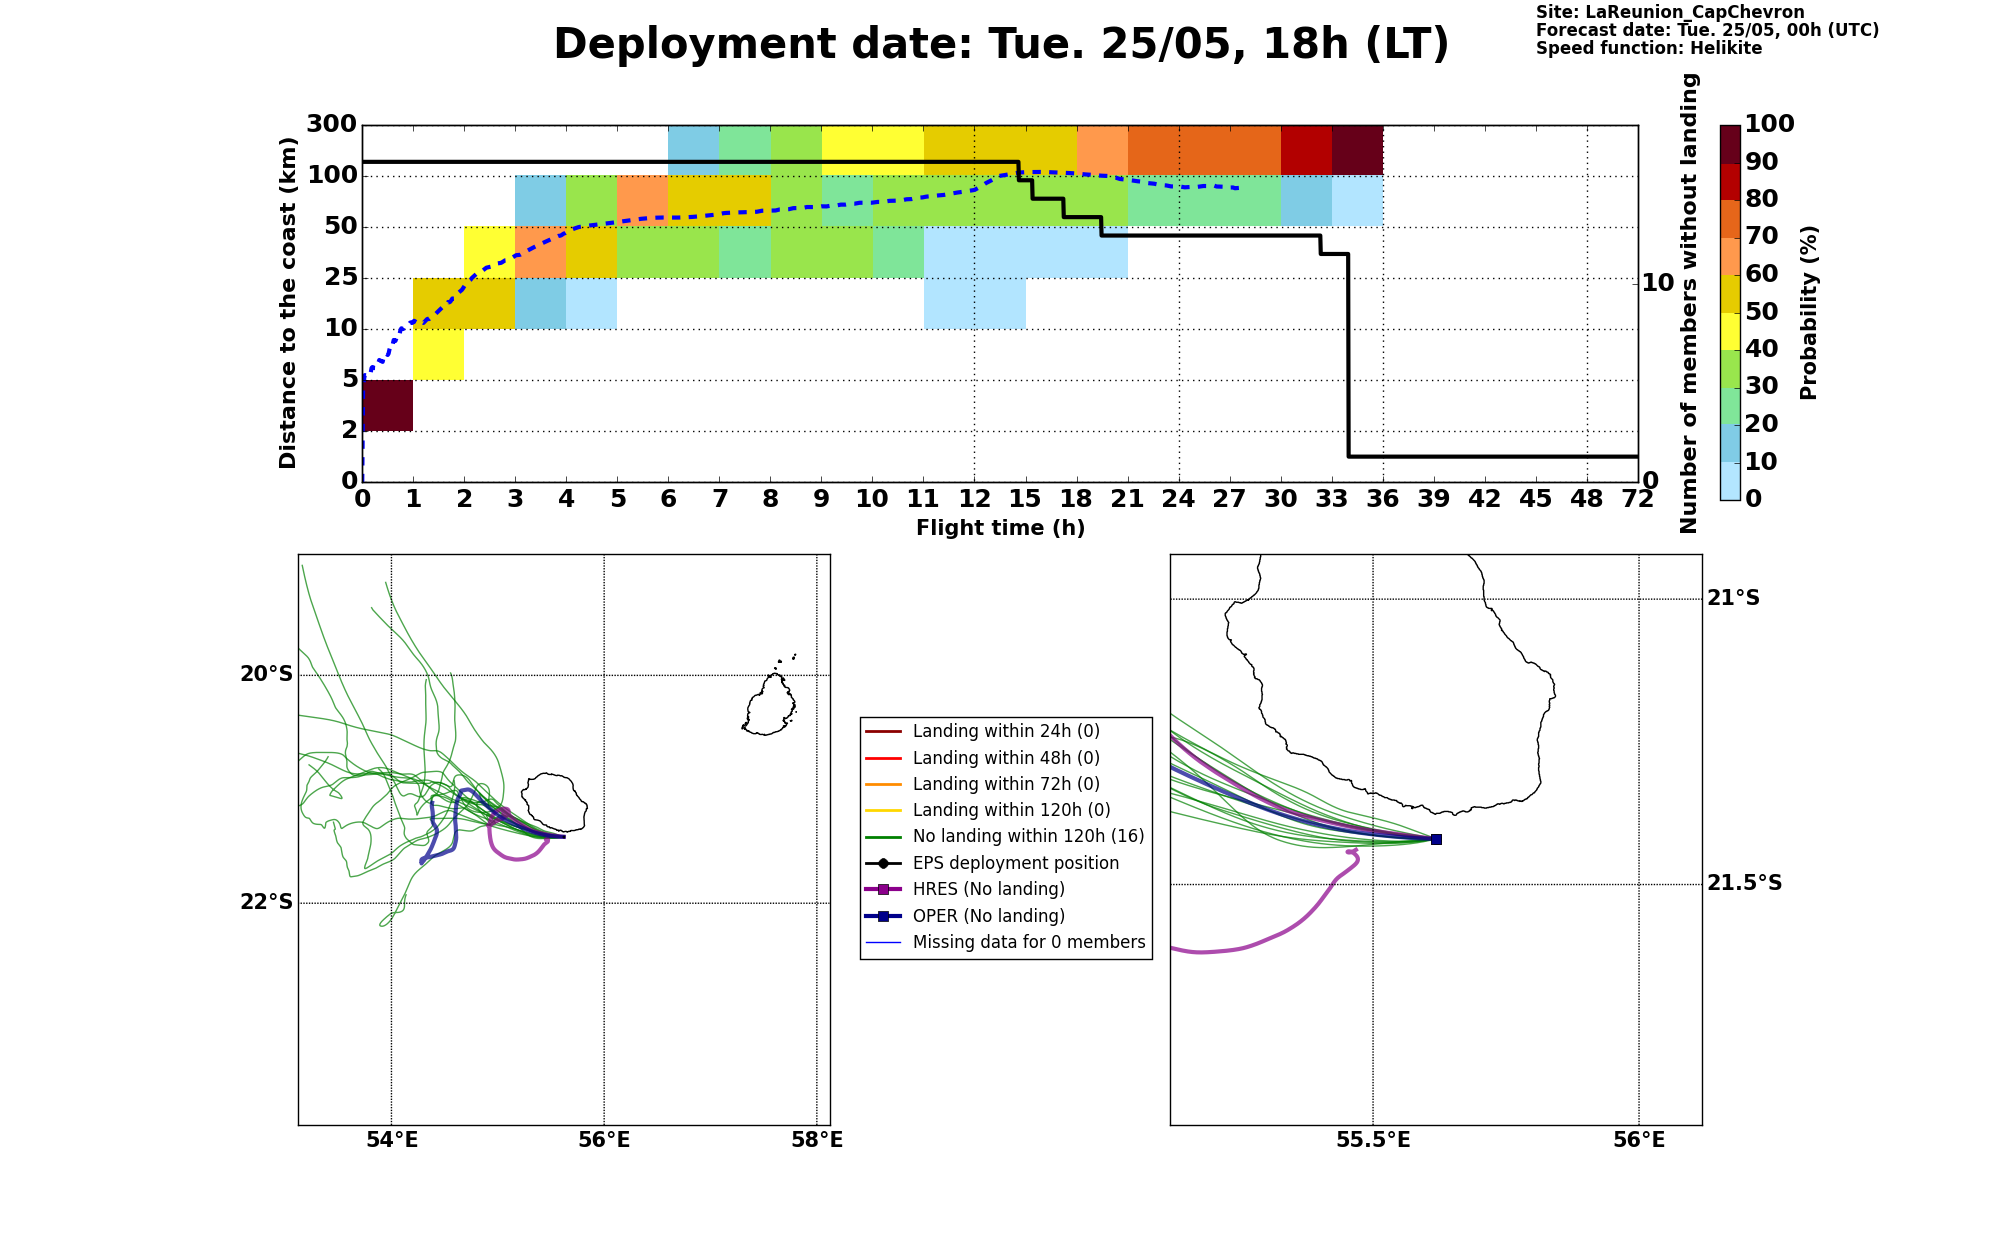
Task: Select the 100 colorbar tick label
Action: click(1769, 124)
